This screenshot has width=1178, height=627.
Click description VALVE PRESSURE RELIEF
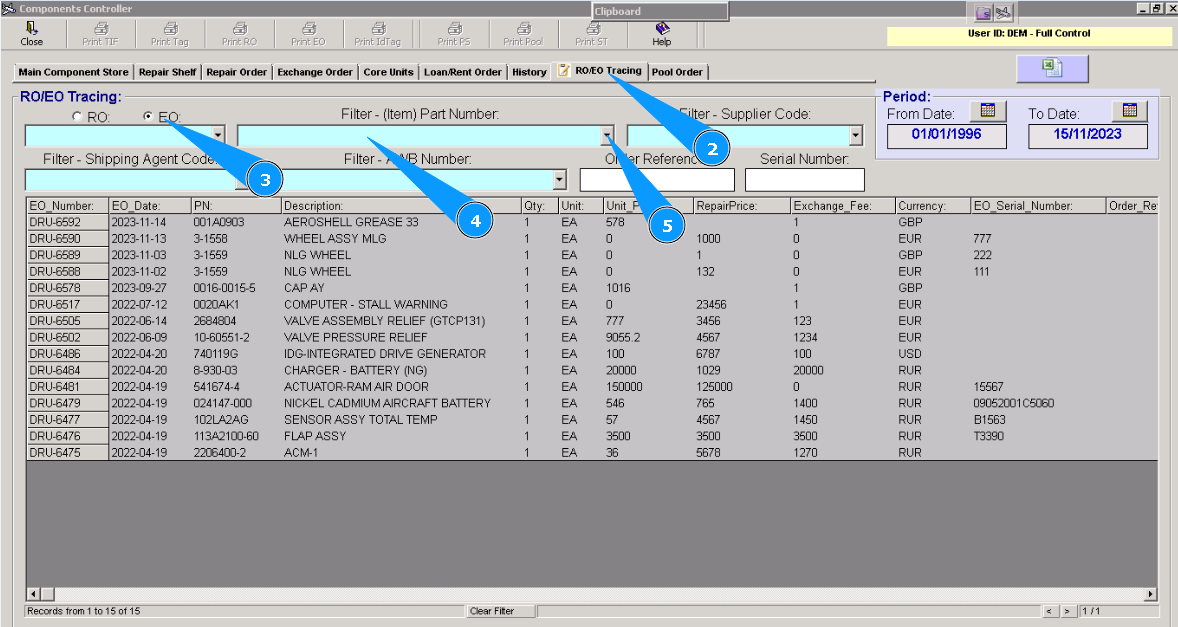pyautogui.click(x=355, y=338)
